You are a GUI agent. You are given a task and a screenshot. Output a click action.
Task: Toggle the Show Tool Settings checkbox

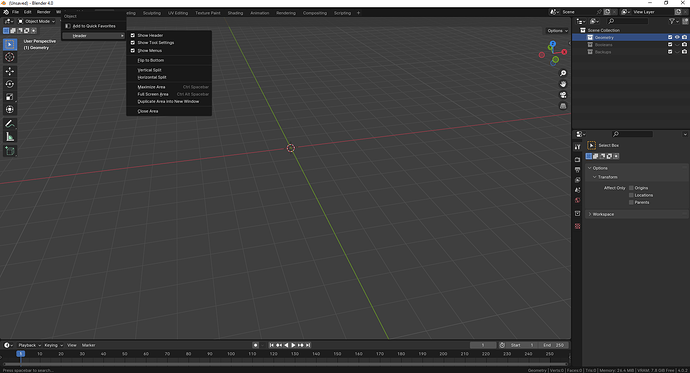(x=132, y=43)
